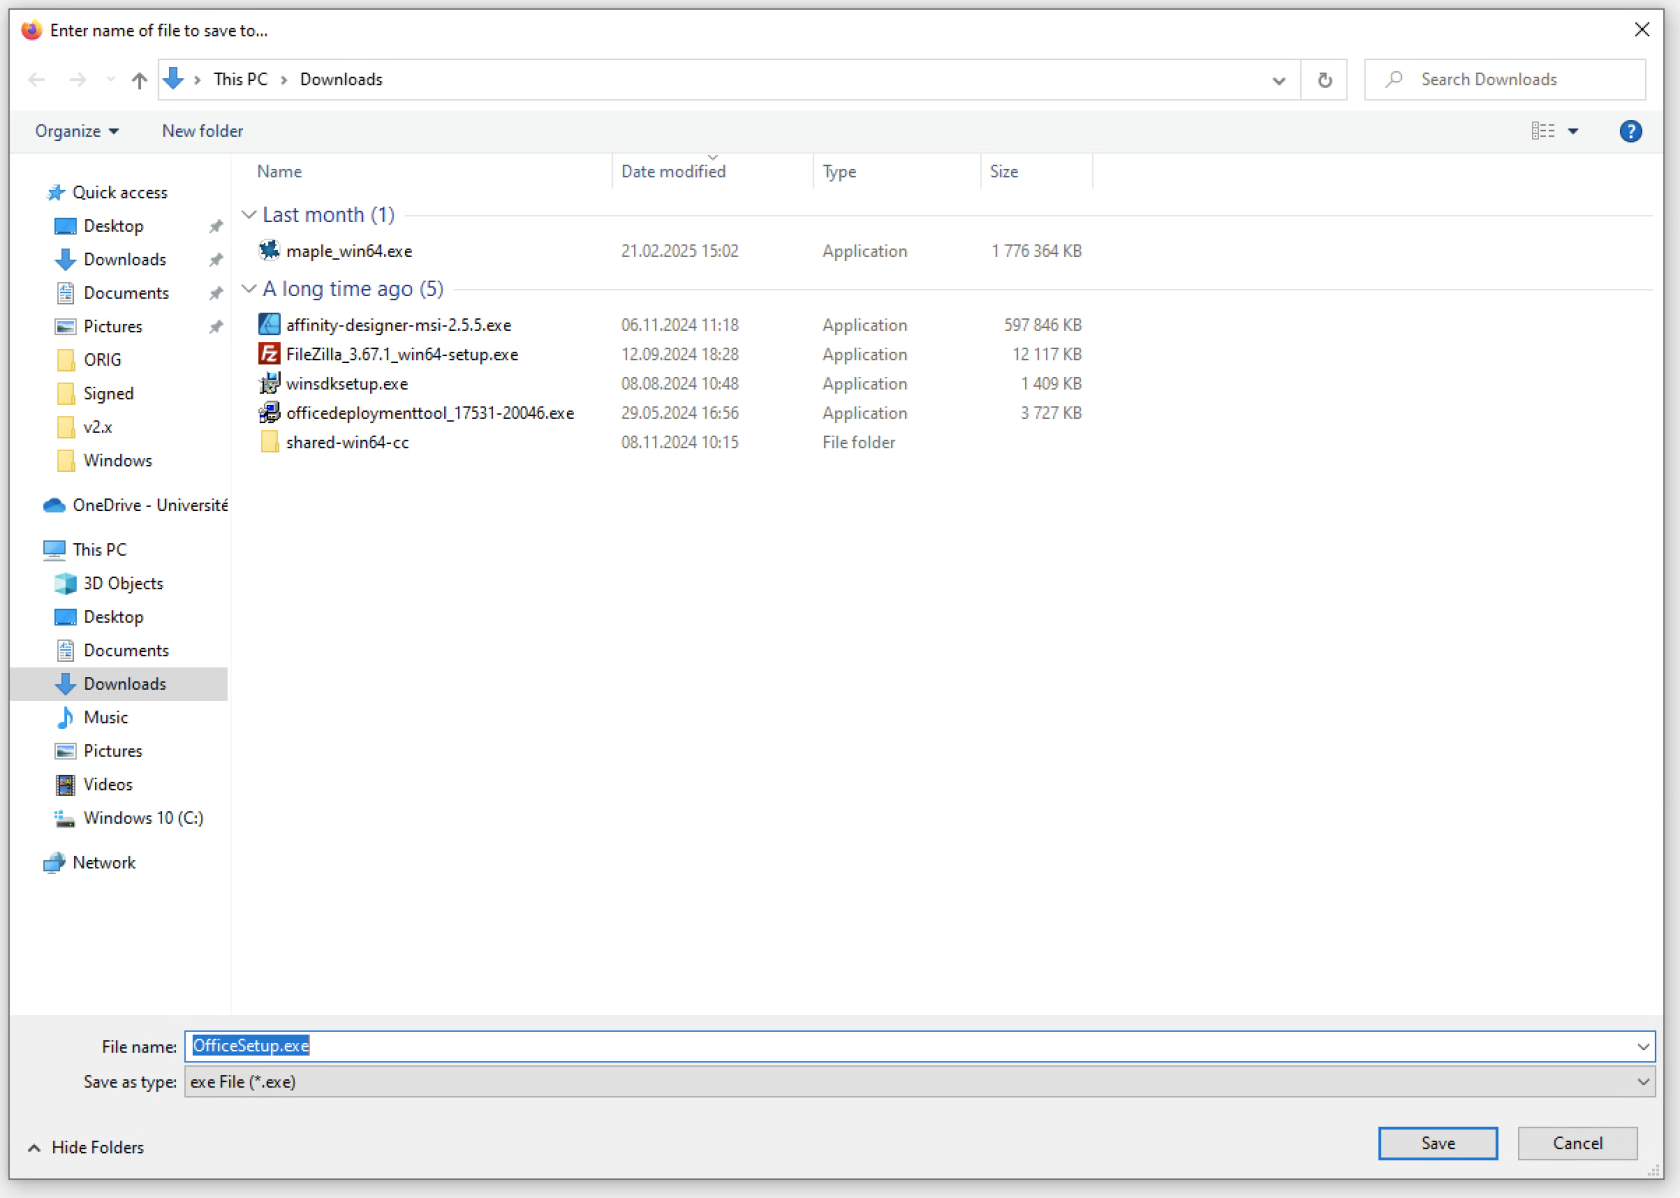Select FileZilla setup file in list
This screenshot has width=1680, height=1198.
coord(401,354)
